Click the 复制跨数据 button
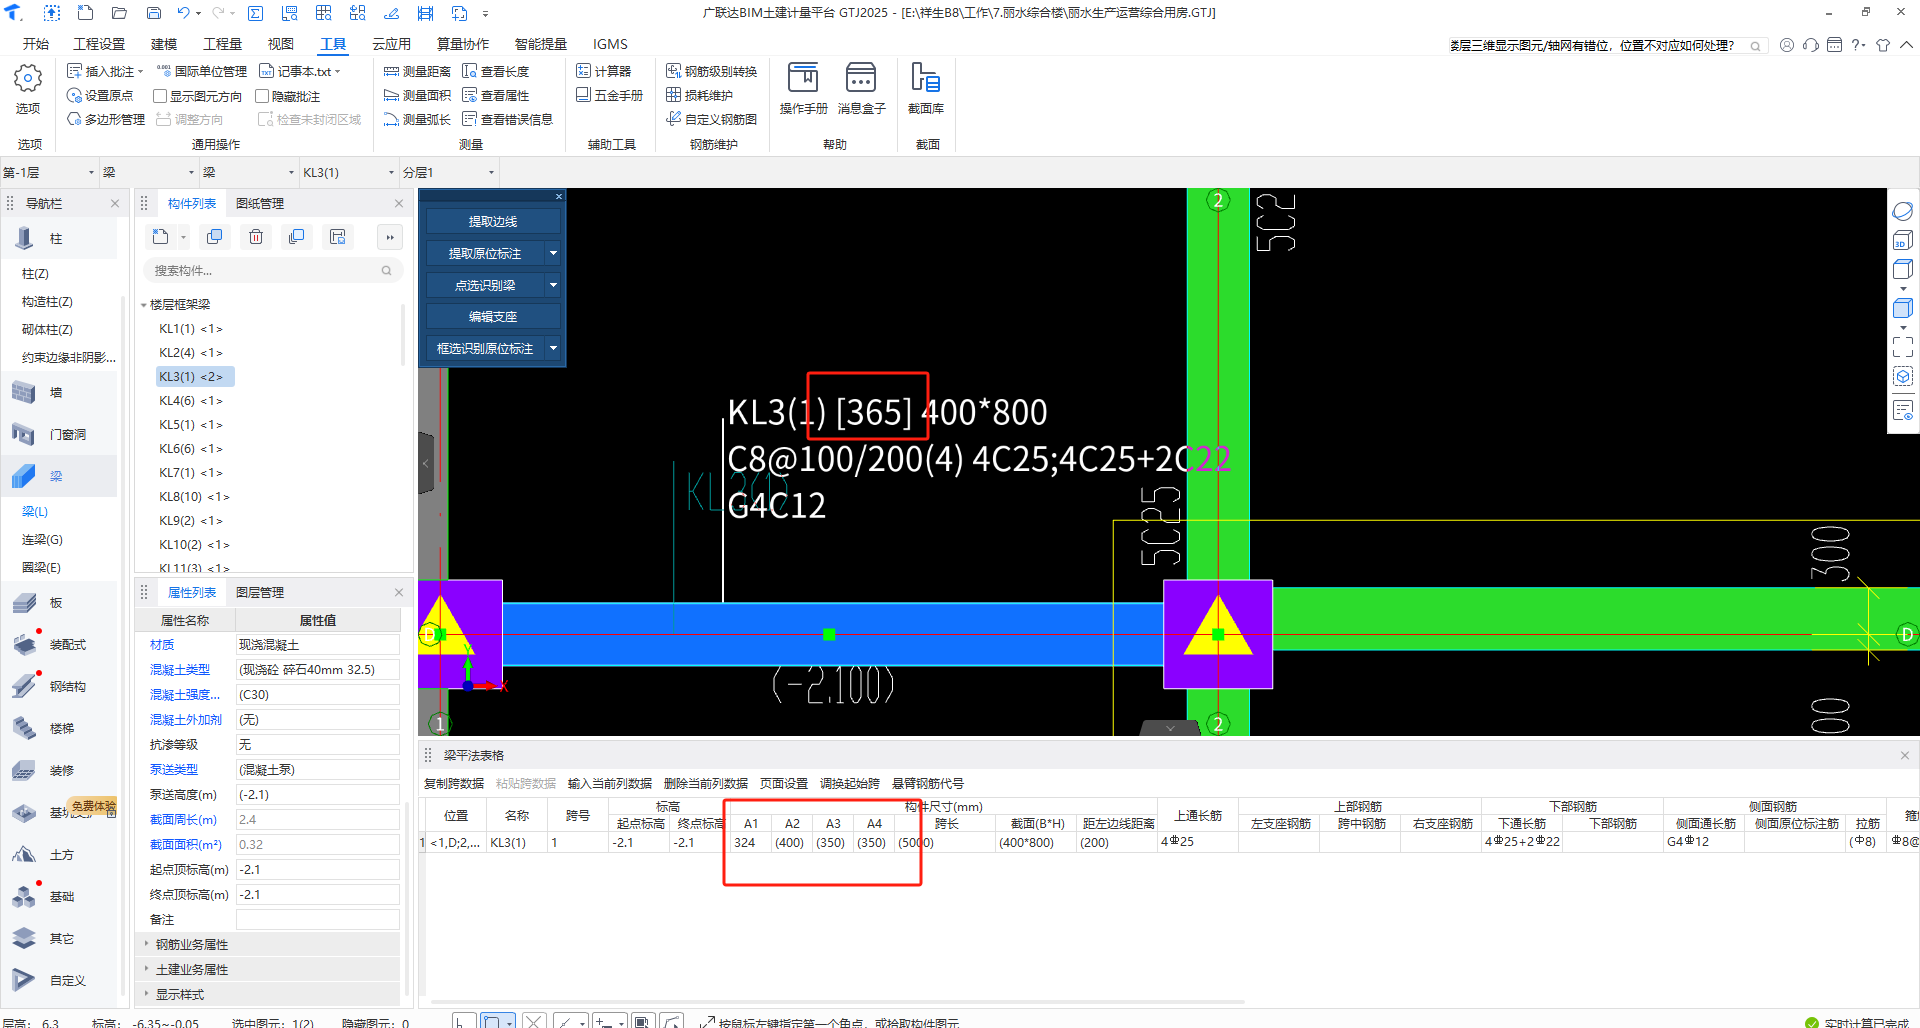Viewport: 1920px width, 1028px height. tap(454, 783)
